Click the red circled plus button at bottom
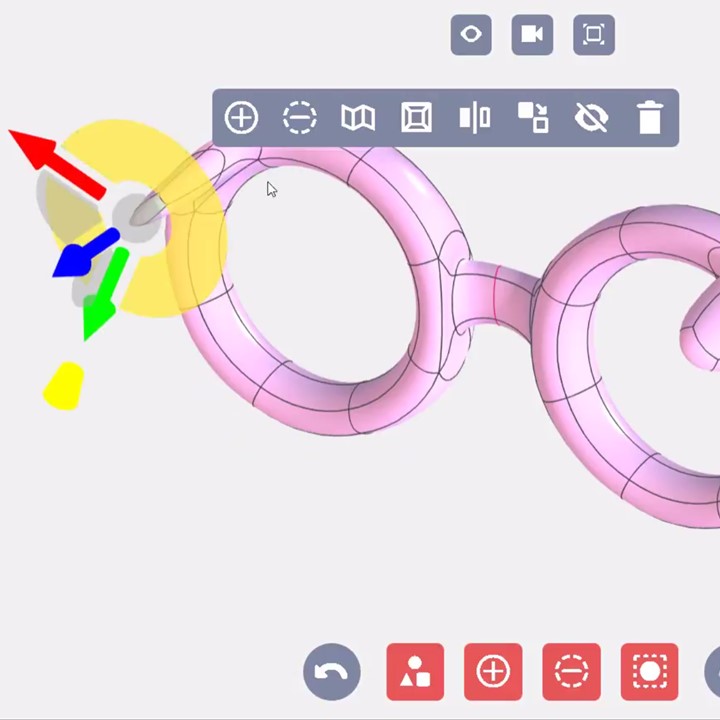 click(493, 671)
